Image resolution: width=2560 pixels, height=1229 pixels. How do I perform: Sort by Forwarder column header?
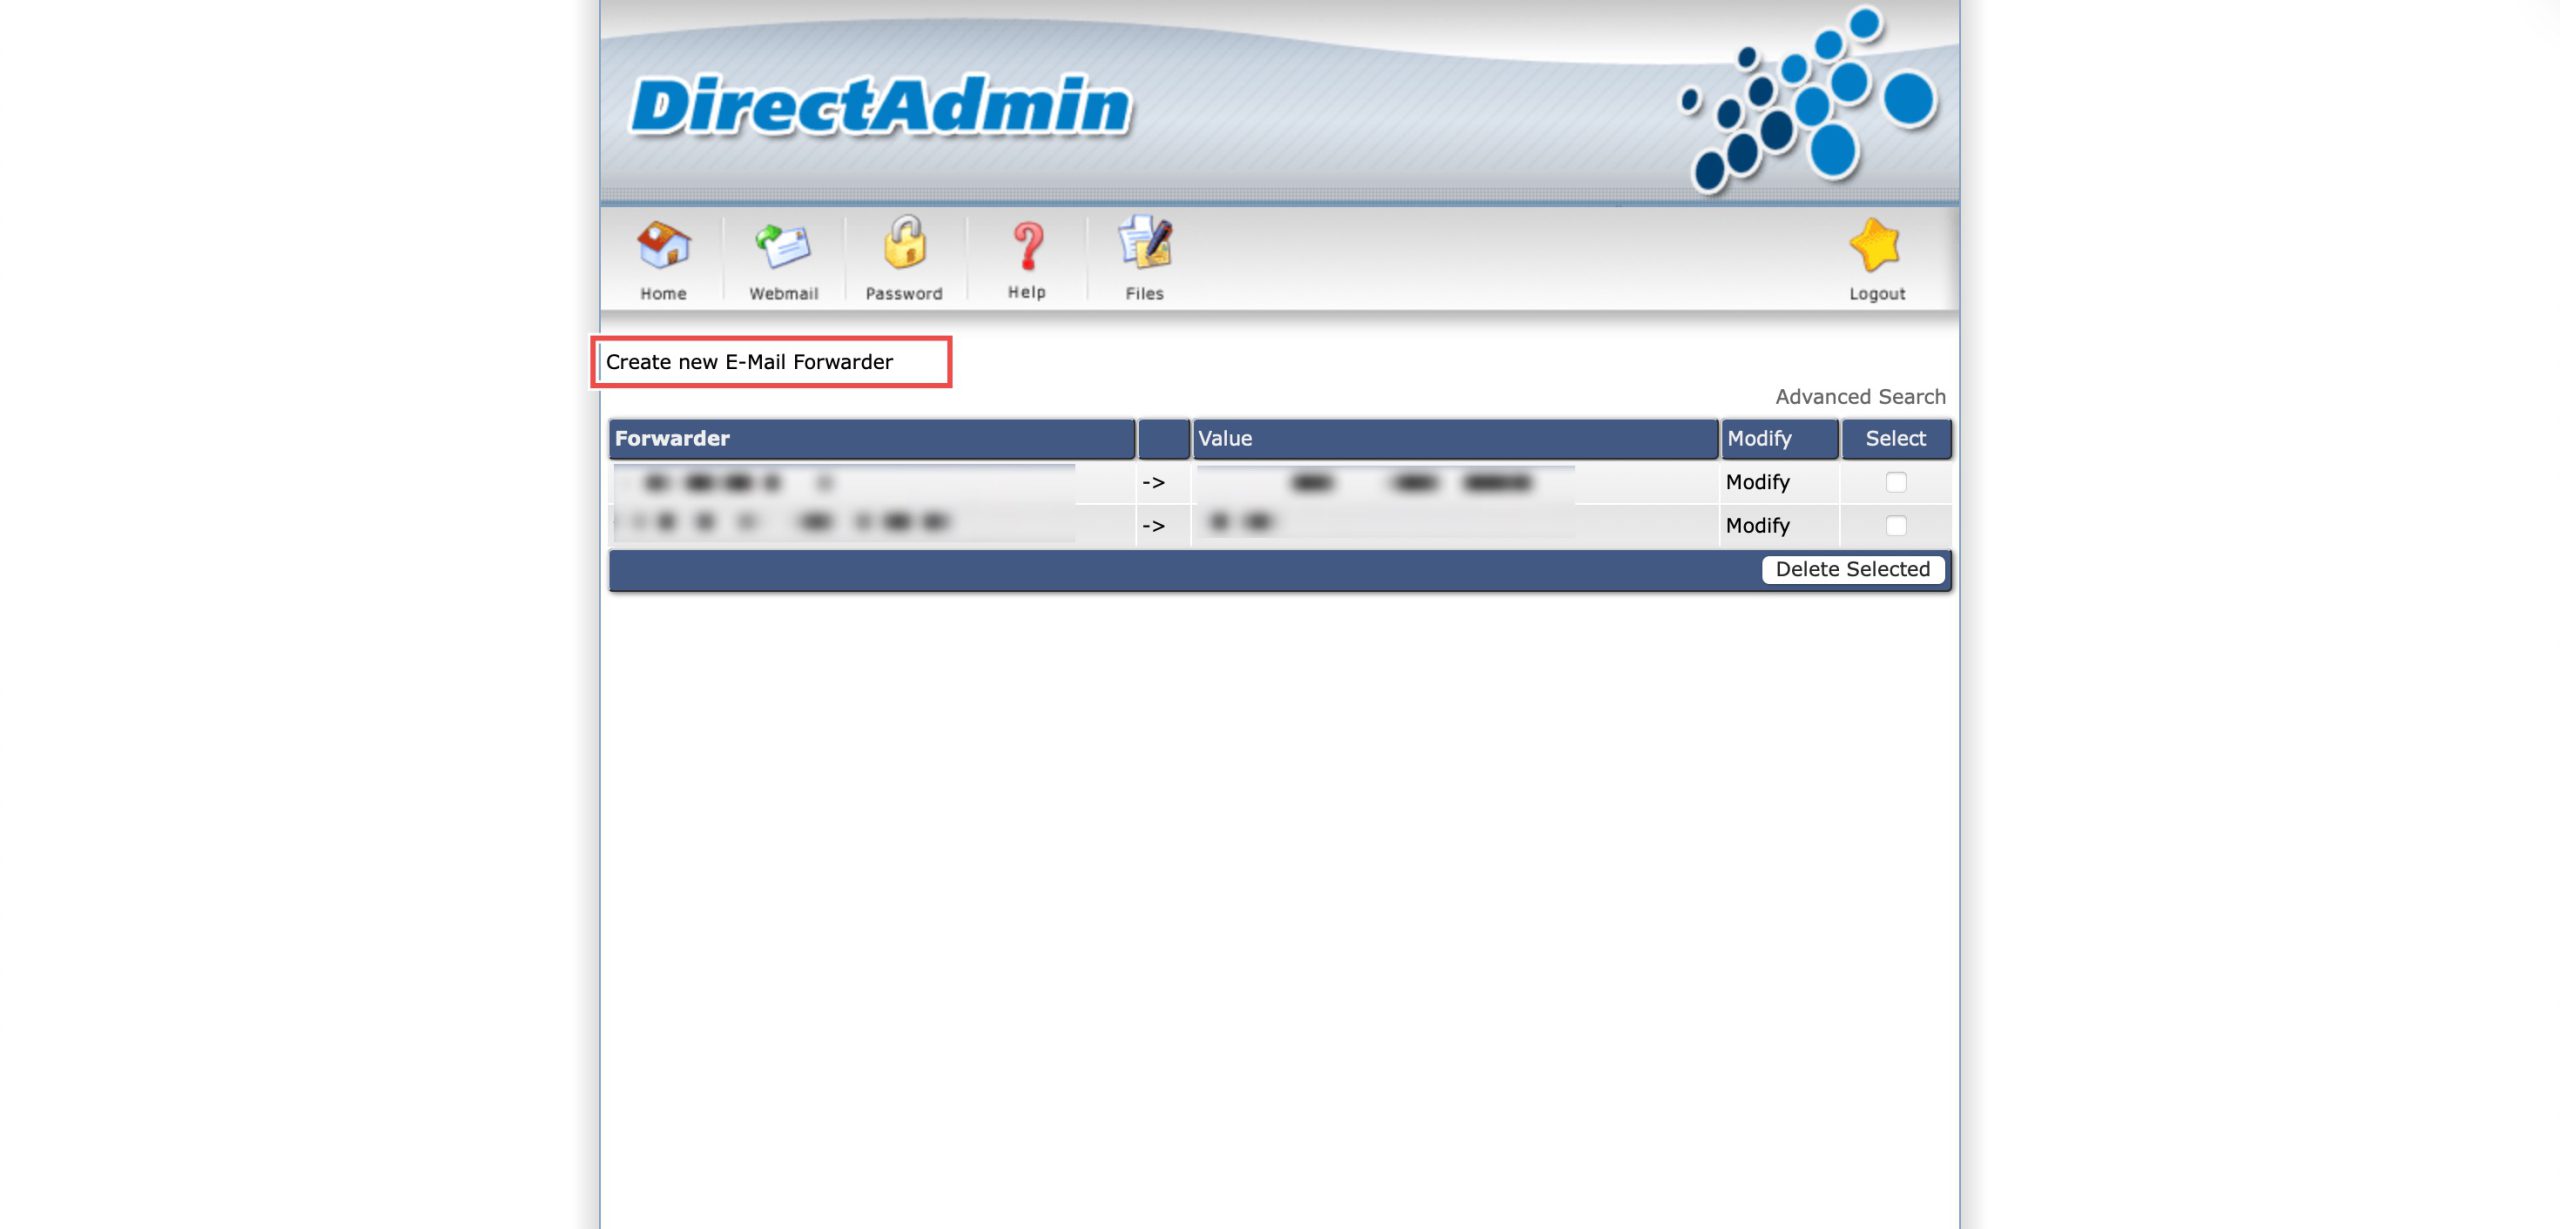tap(672, 438)
